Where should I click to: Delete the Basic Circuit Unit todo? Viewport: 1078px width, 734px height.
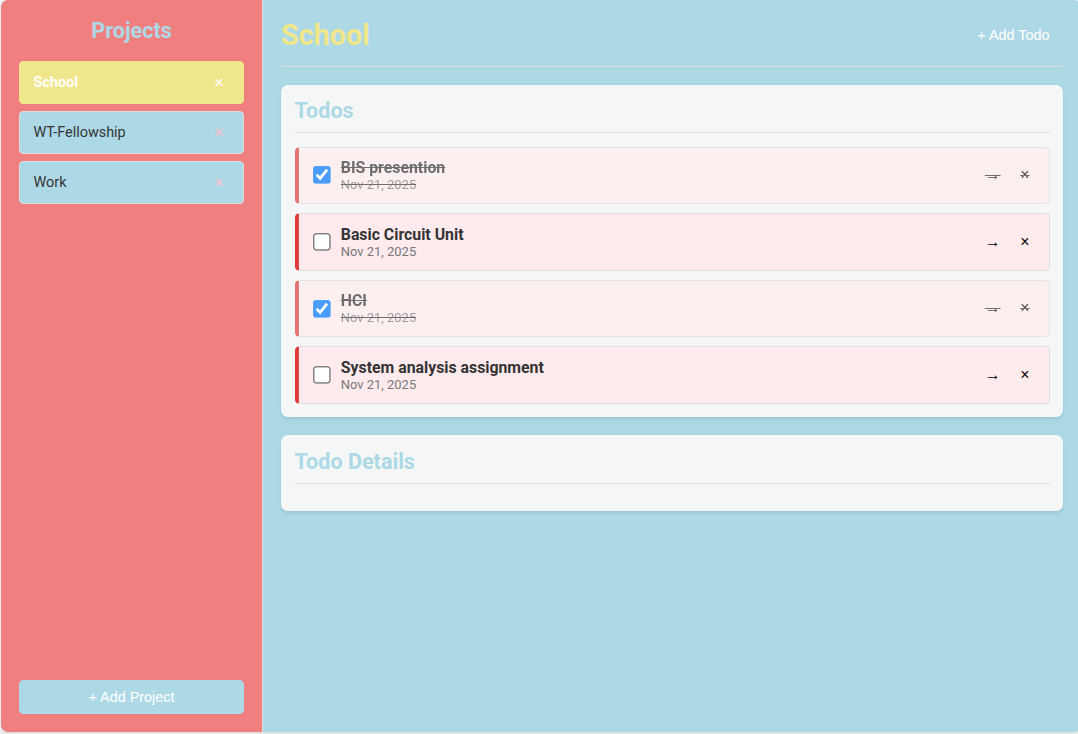pos(1024,242)
